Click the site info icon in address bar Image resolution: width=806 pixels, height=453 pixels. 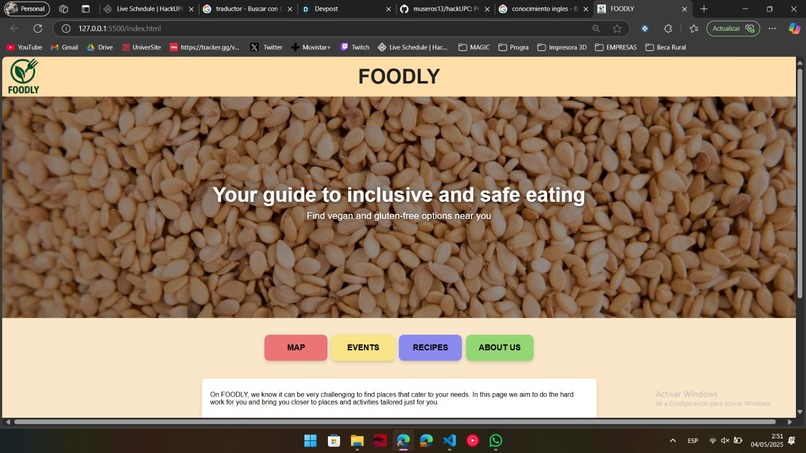66,28
